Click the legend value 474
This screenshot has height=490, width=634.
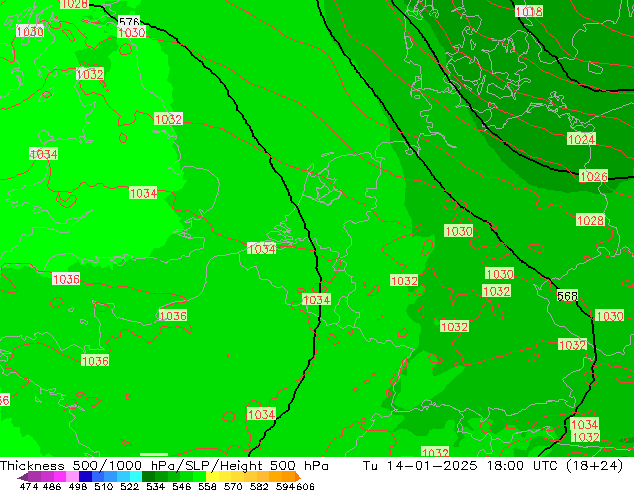click(x=29, y=486)
